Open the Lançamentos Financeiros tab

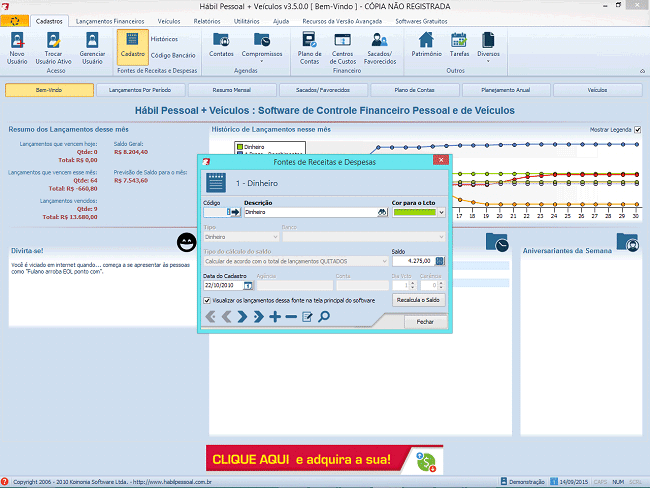[x=110, y=21]
